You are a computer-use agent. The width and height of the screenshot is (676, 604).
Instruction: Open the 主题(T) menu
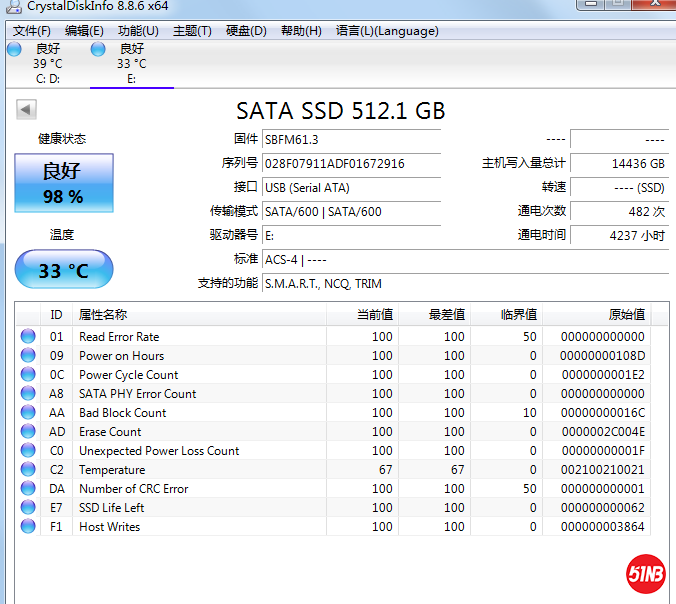[x=192, y=31]
